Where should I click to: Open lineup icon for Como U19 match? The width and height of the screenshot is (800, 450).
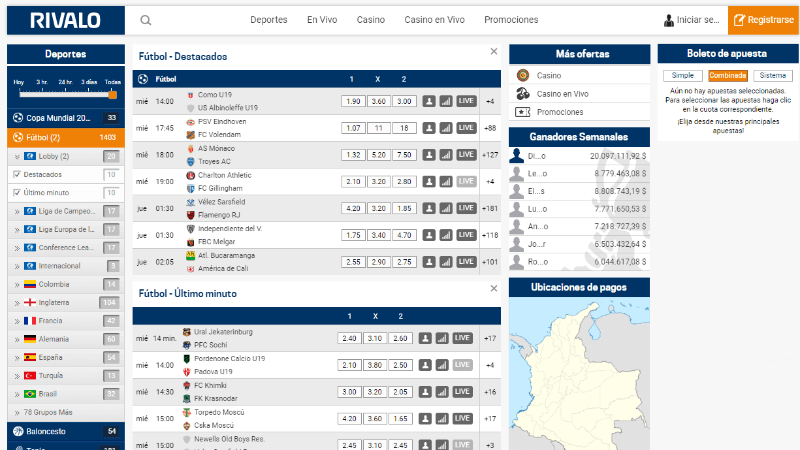tap(429, 101)
